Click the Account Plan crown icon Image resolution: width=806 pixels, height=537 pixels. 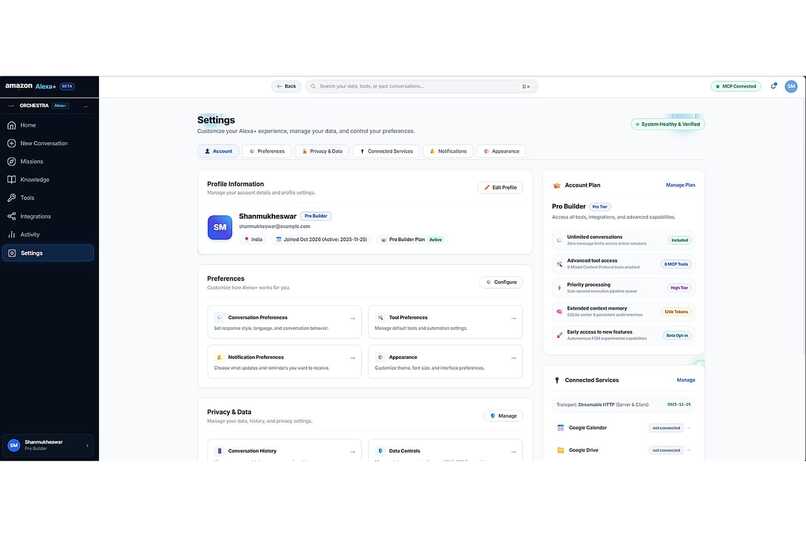557,185
